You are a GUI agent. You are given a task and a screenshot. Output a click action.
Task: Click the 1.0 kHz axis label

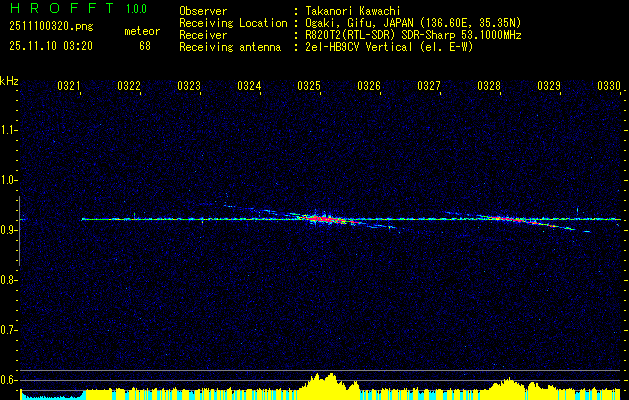tap(8, 180)
